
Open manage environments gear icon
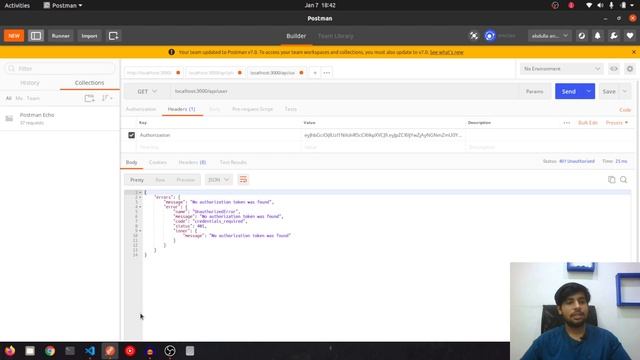(630, 69)
